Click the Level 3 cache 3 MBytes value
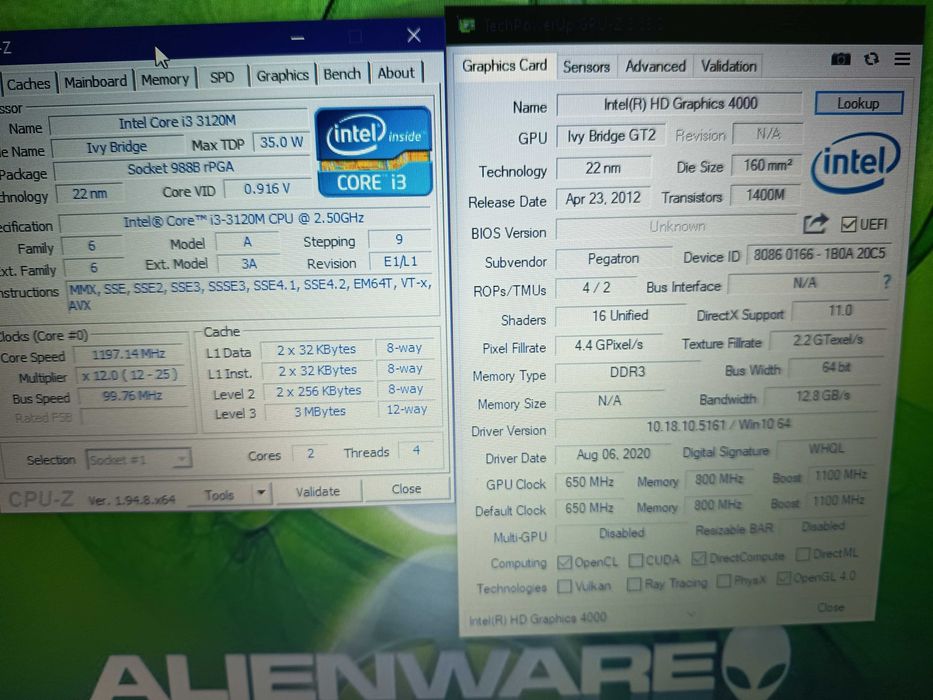 319,411
